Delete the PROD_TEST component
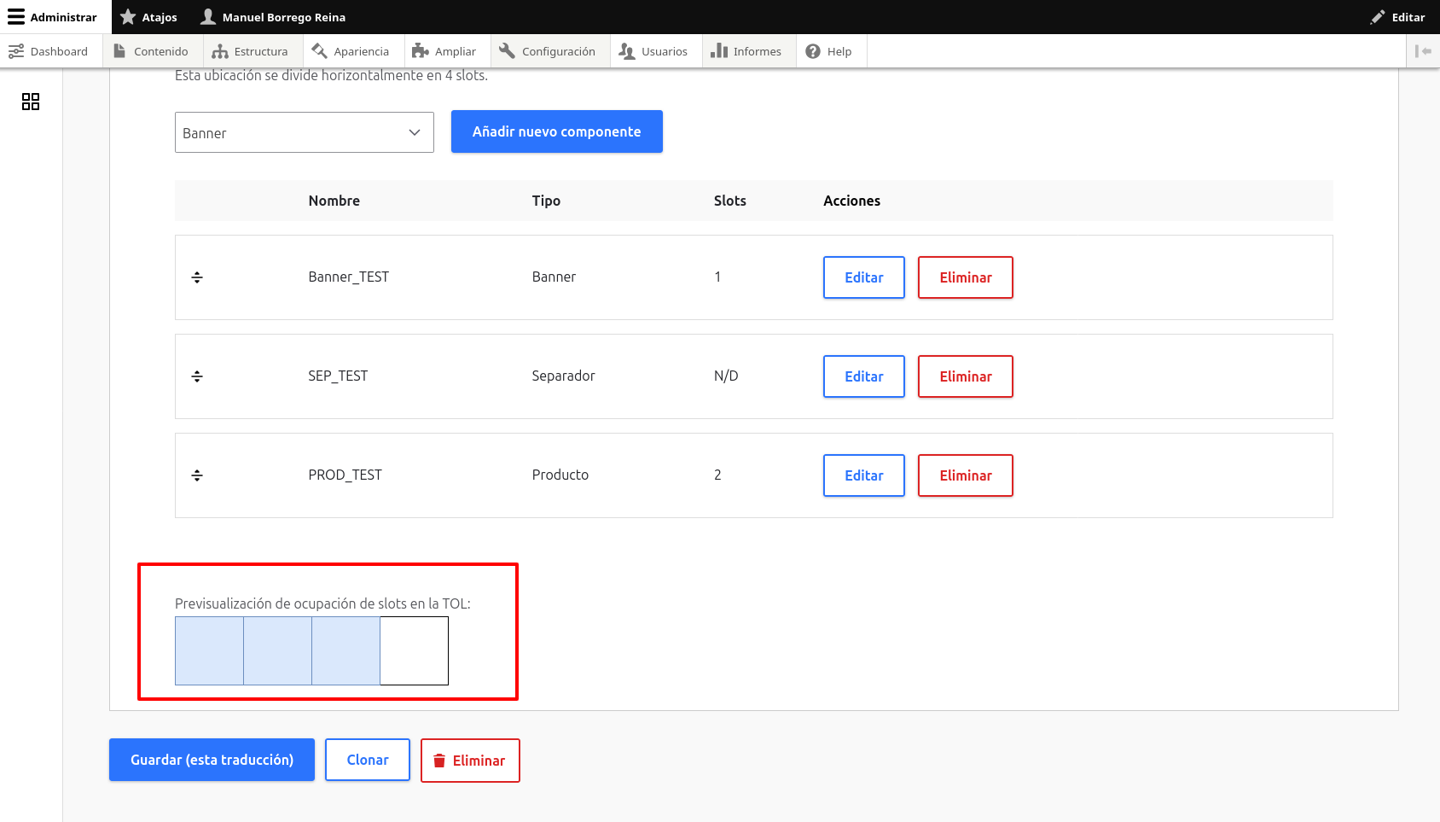This screenshot has width=1440, height=822. click(x=965, y=475)
